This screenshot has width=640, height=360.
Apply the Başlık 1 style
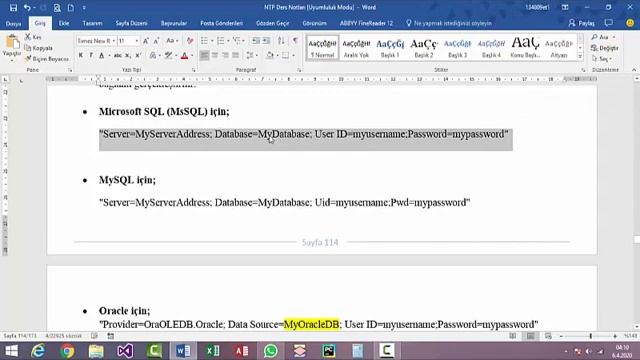(390, 48)
